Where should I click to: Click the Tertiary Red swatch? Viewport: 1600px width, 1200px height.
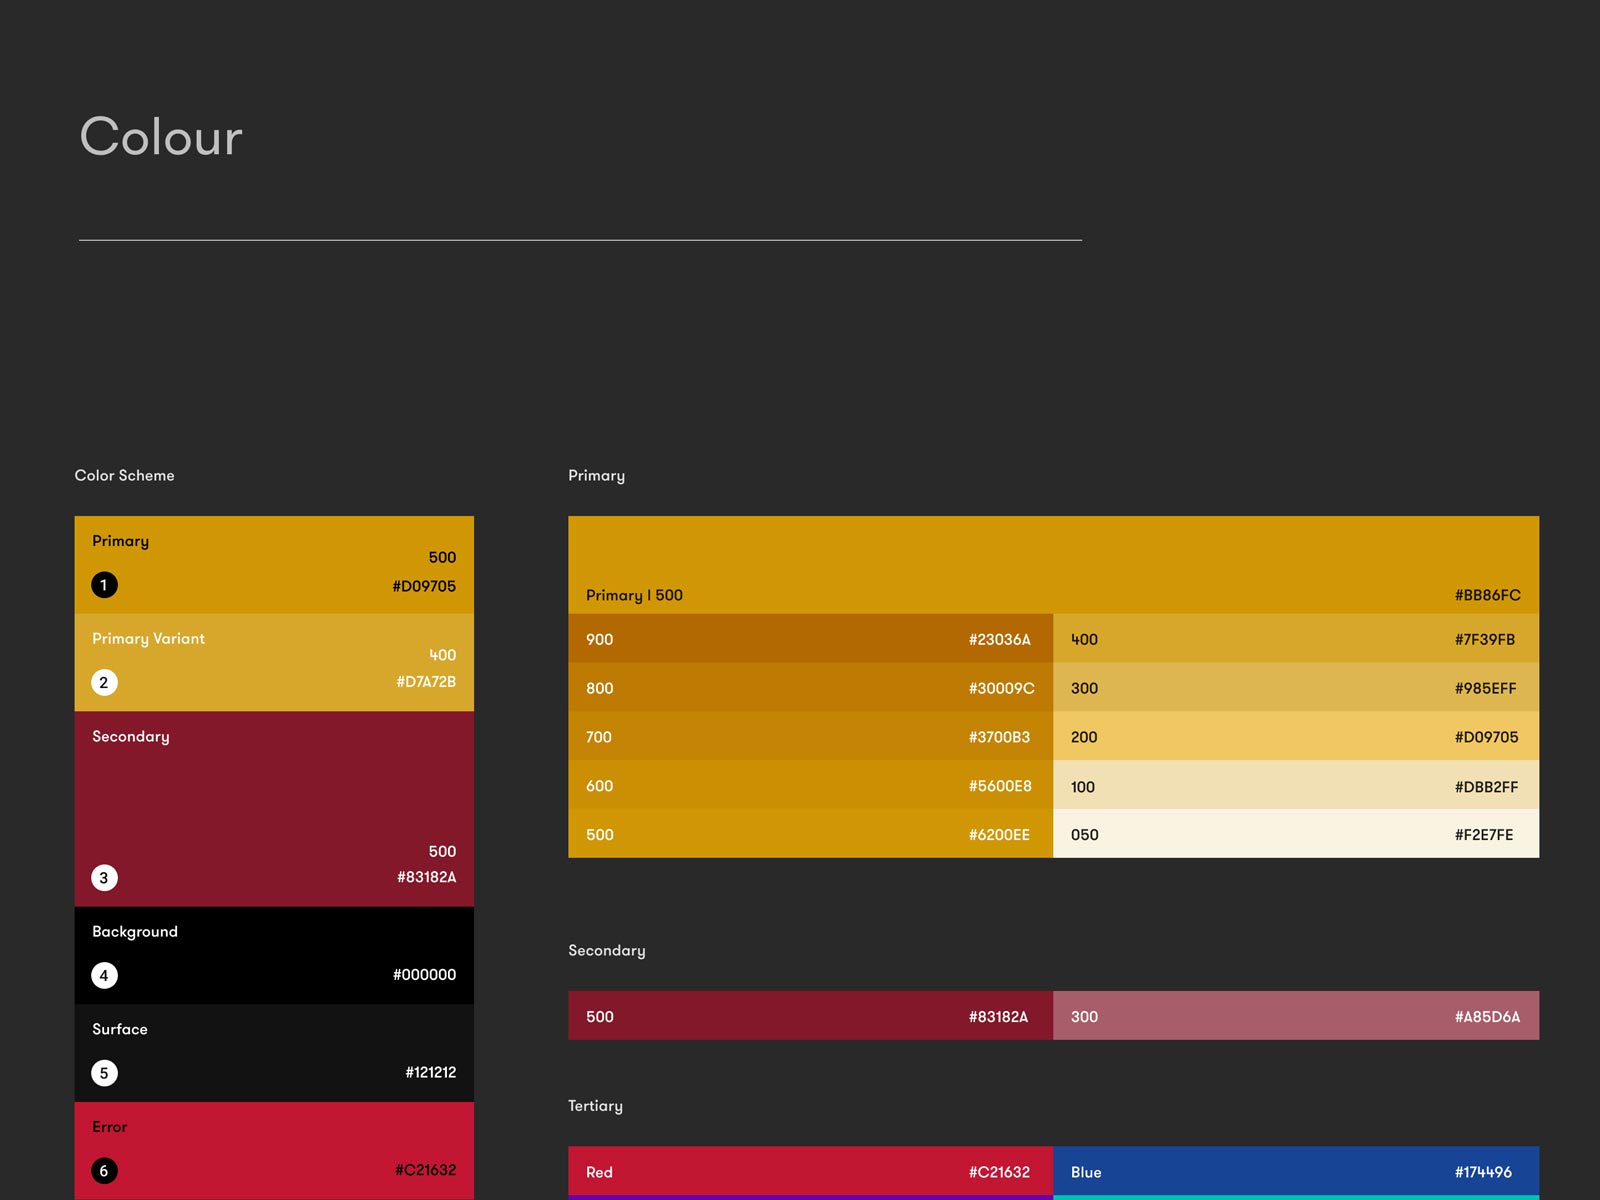click(810, 1171)
